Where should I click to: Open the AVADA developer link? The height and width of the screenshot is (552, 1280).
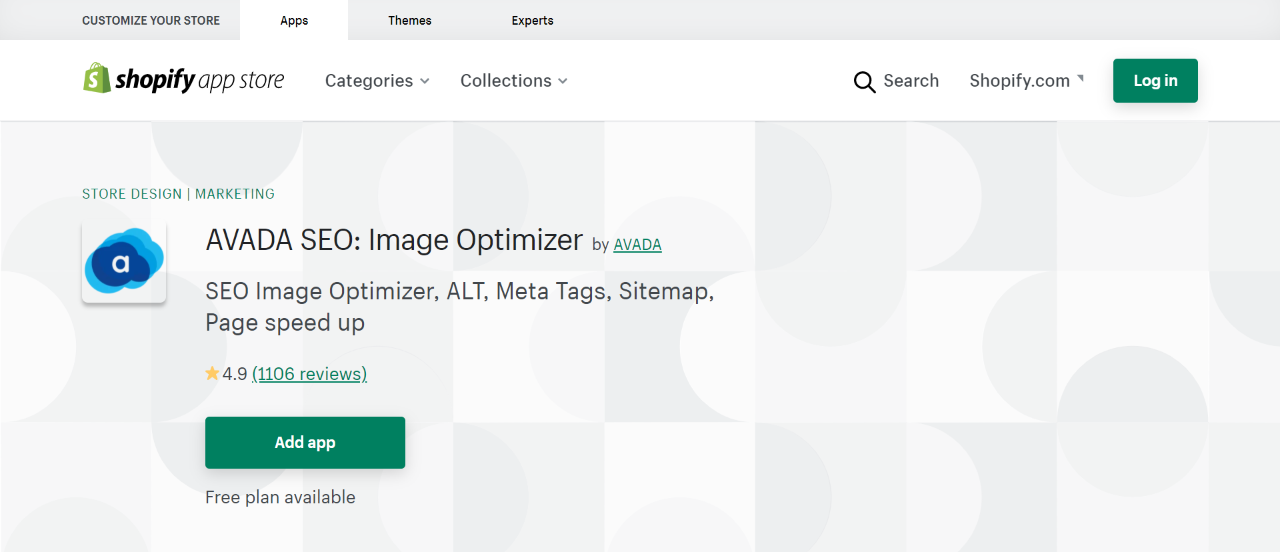637,244
